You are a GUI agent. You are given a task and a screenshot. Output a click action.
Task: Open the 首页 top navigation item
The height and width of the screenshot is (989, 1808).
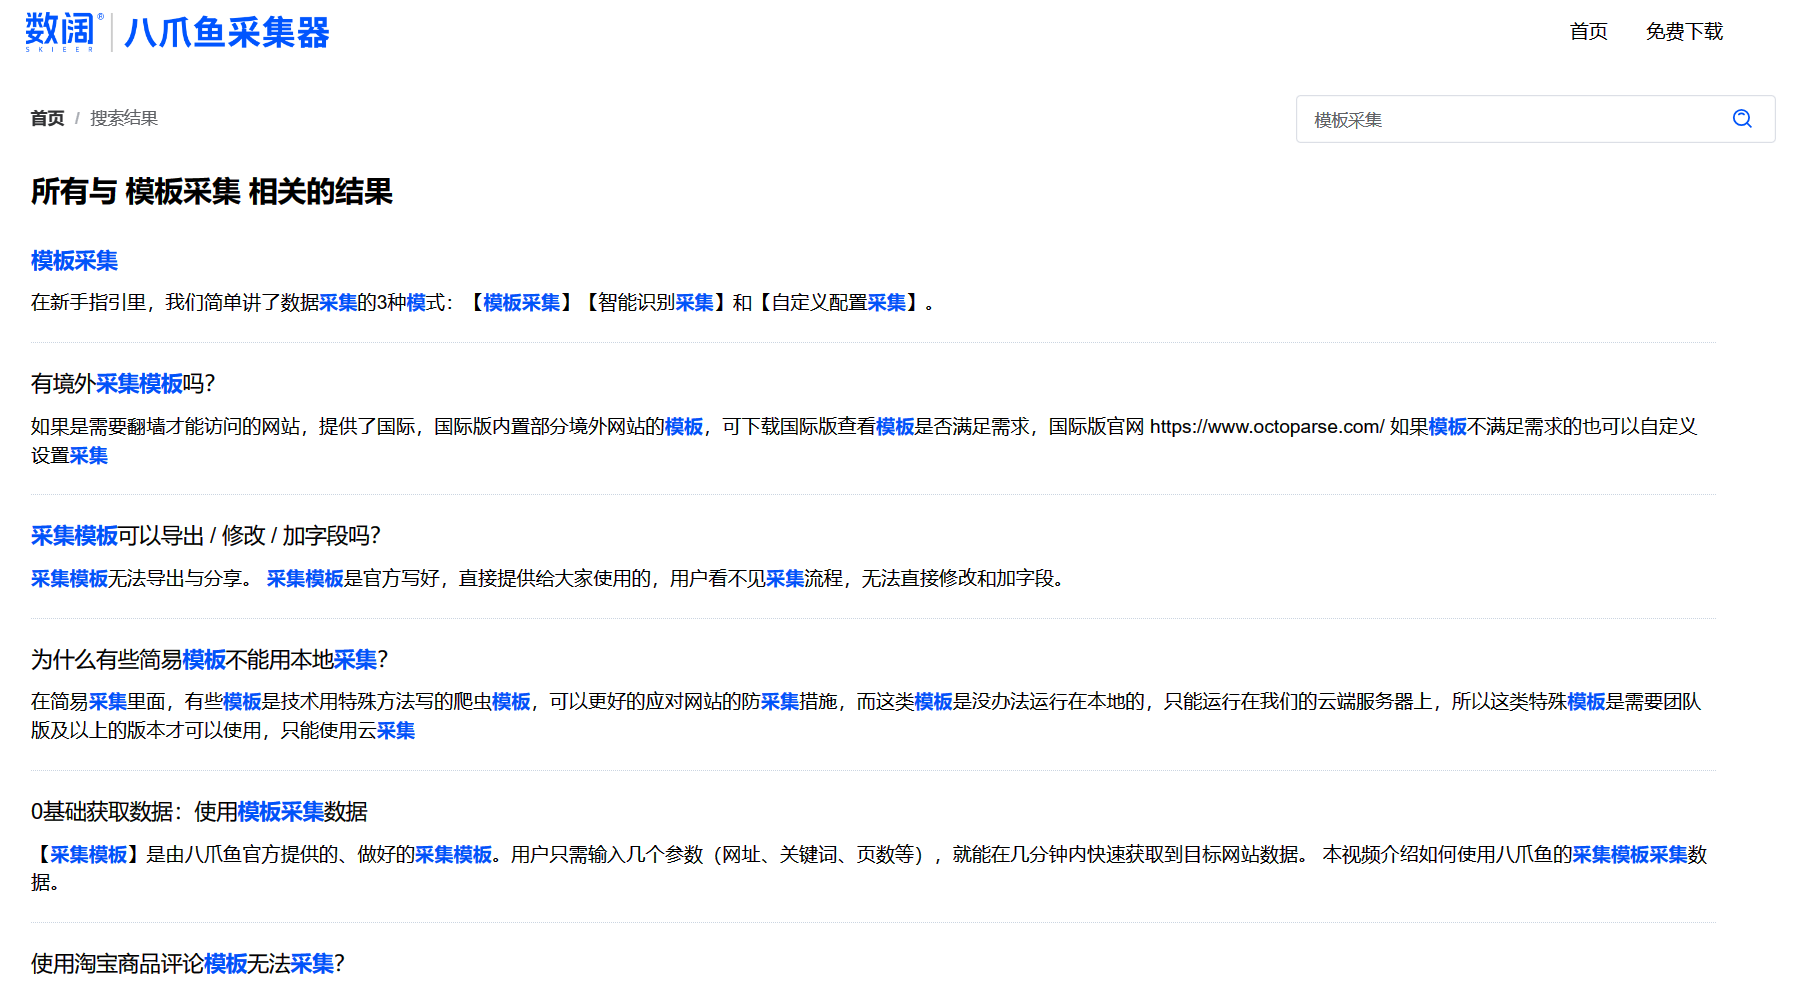(1588, 32)
